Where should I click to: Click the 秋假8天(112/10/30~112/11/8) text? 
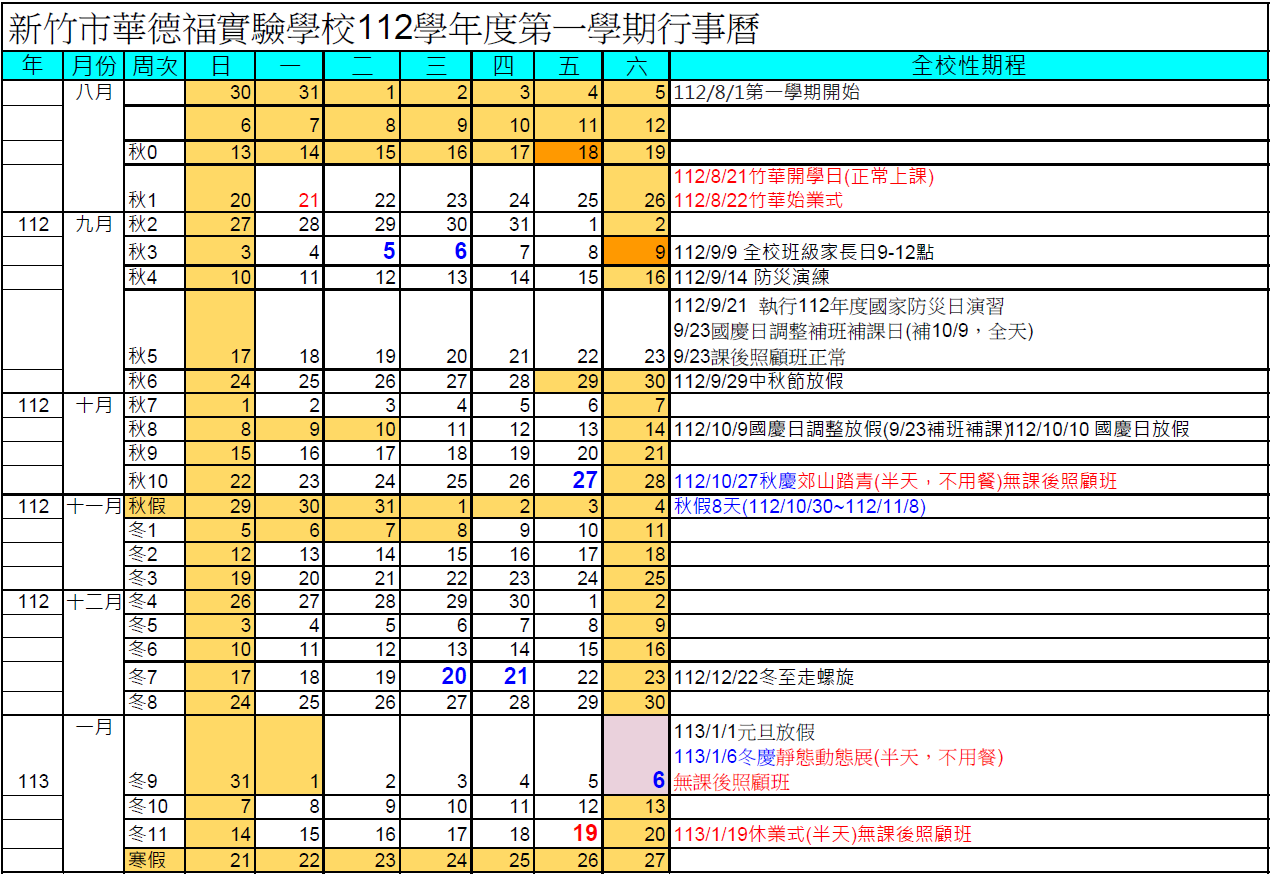coord(799,506)
